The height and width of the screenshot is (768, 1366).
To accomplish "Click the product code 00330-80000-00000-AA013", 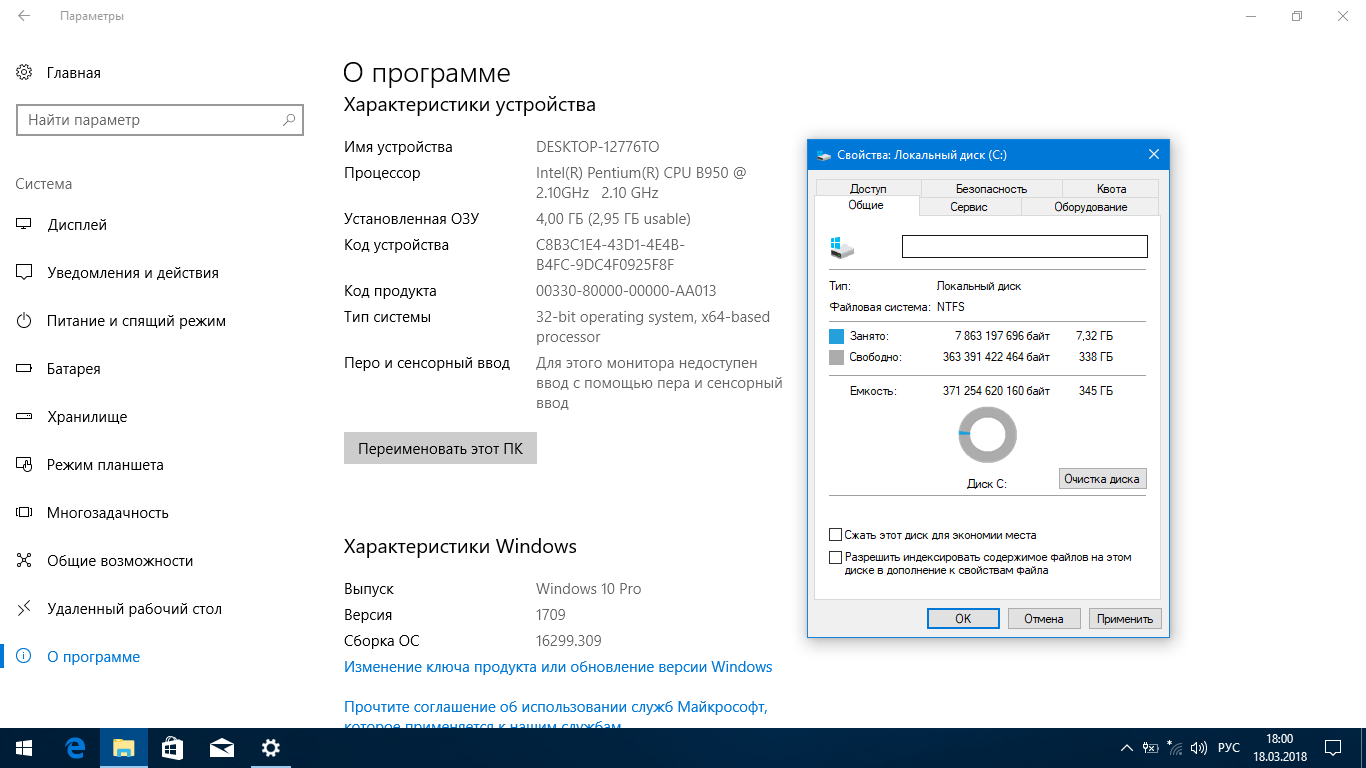I will (x=626, y=291).
